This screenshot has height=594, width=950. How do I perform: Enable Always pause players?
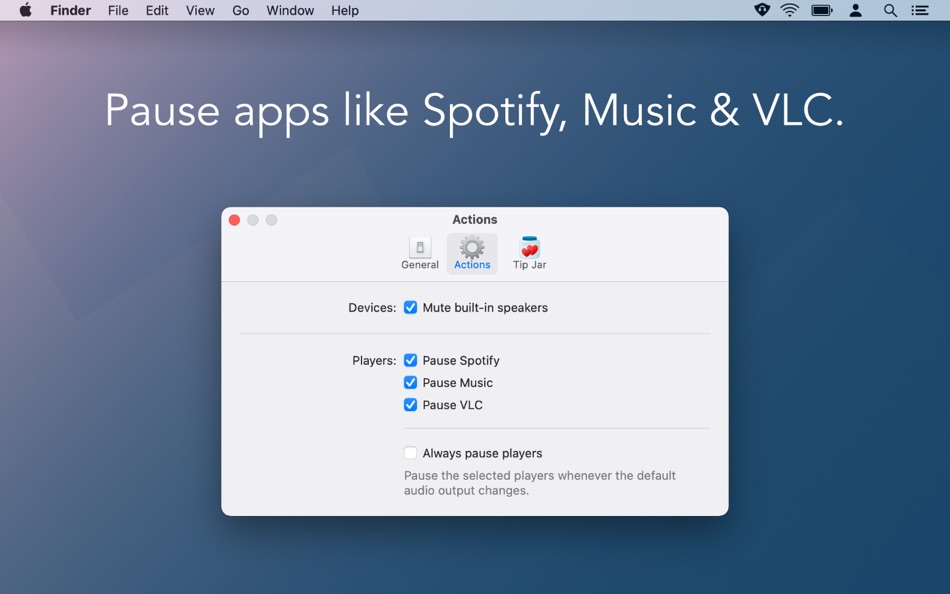[x=410, y=452]
